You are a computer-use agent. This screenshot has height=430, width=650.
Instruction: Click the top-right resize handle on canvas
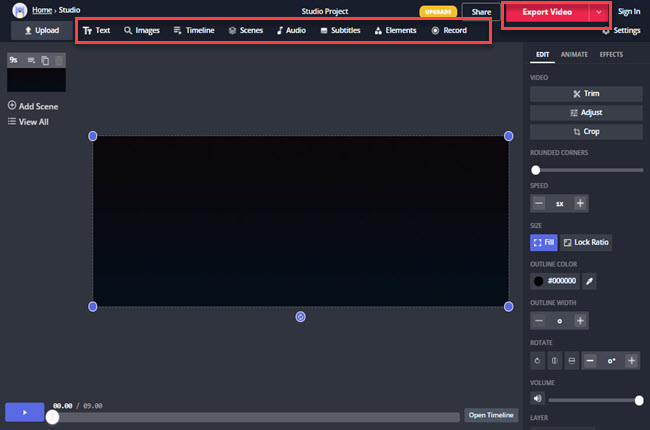(508, 136)
